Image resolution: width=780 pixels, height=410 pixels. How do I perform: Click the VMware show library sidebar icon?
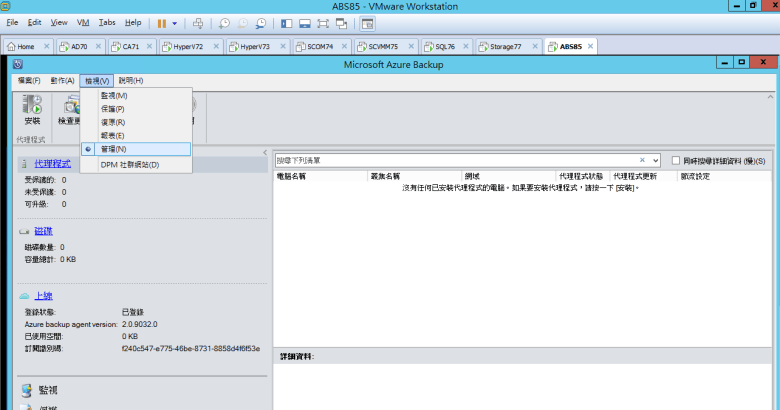287,22
